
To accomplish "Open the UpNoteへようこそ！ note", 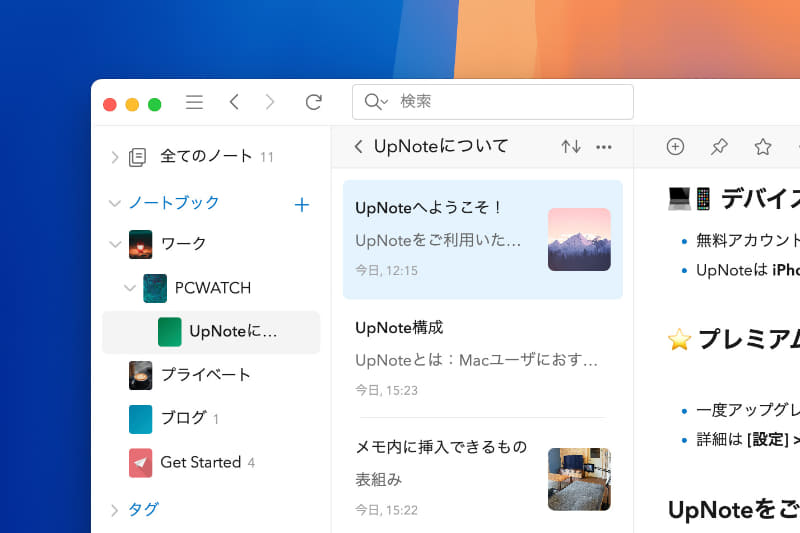I will [x=483, y=239].
